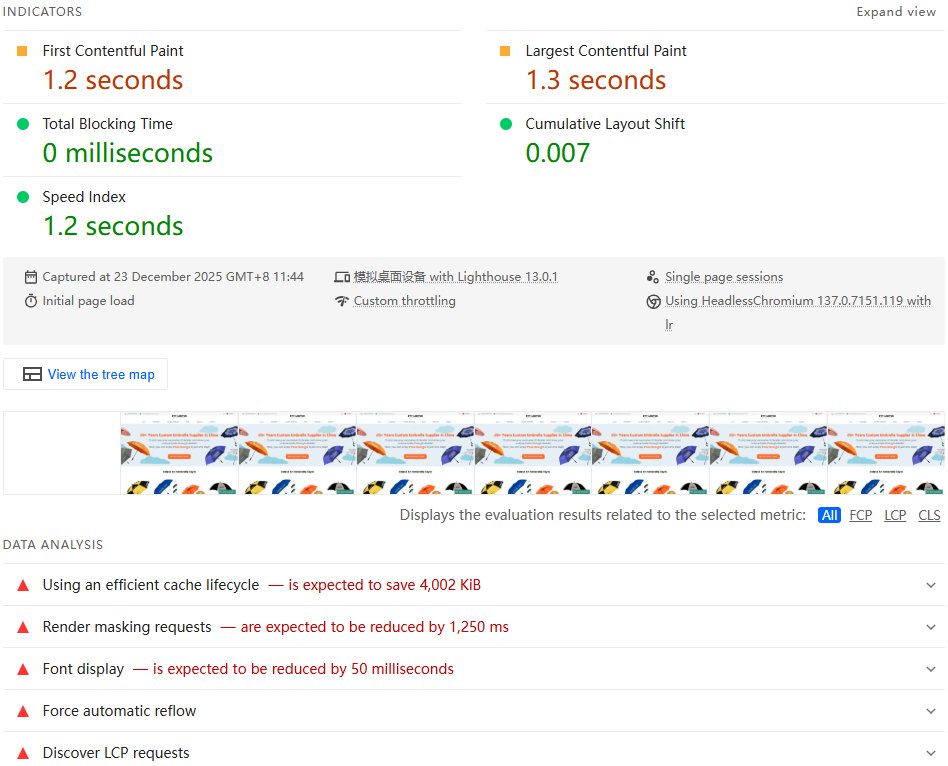
Task: Select the FCP metric filter
Action: tap(860, 515)
